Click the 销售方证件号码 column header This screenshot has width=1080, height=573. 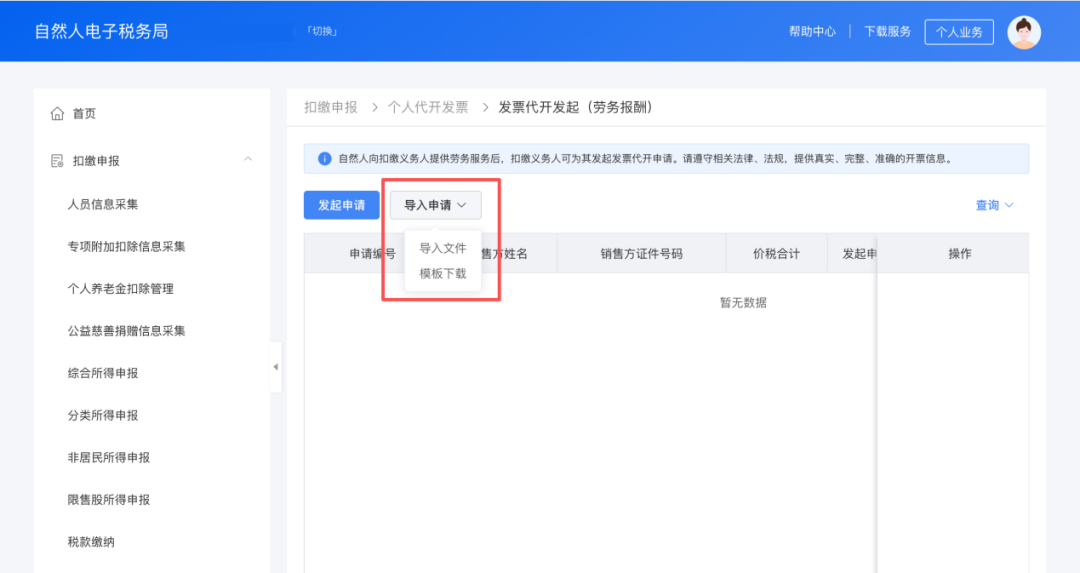click(x=641, y=253)
